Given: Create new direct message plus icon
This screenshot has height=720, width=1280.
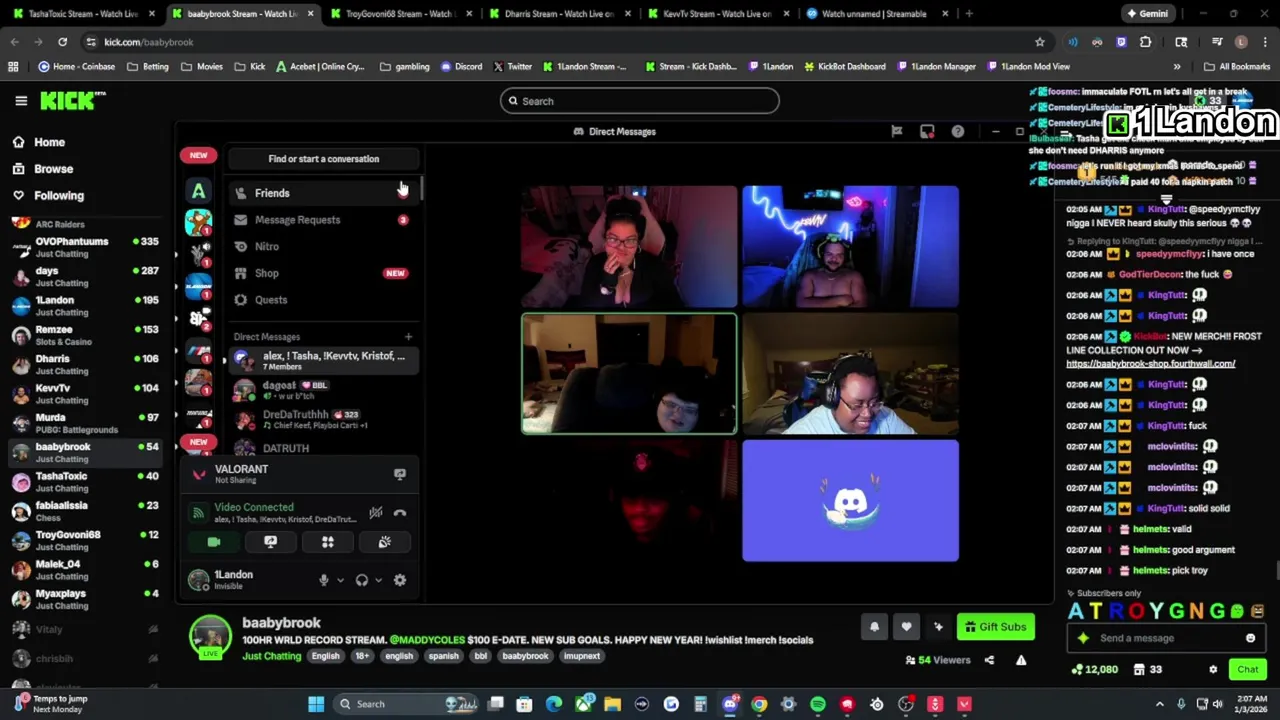Looking at the screenshot, I should coord(408,337).
